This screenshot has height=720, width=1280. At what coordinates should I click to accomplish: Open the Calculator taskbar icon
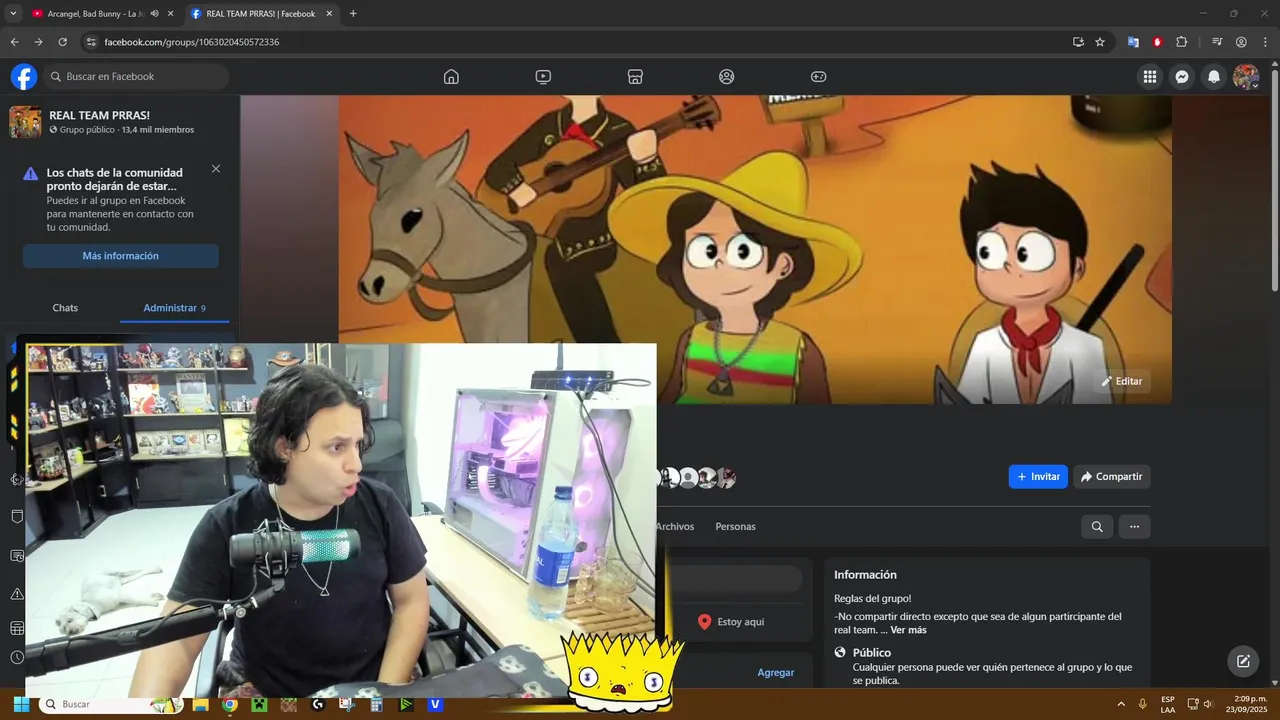coord(376,704)
